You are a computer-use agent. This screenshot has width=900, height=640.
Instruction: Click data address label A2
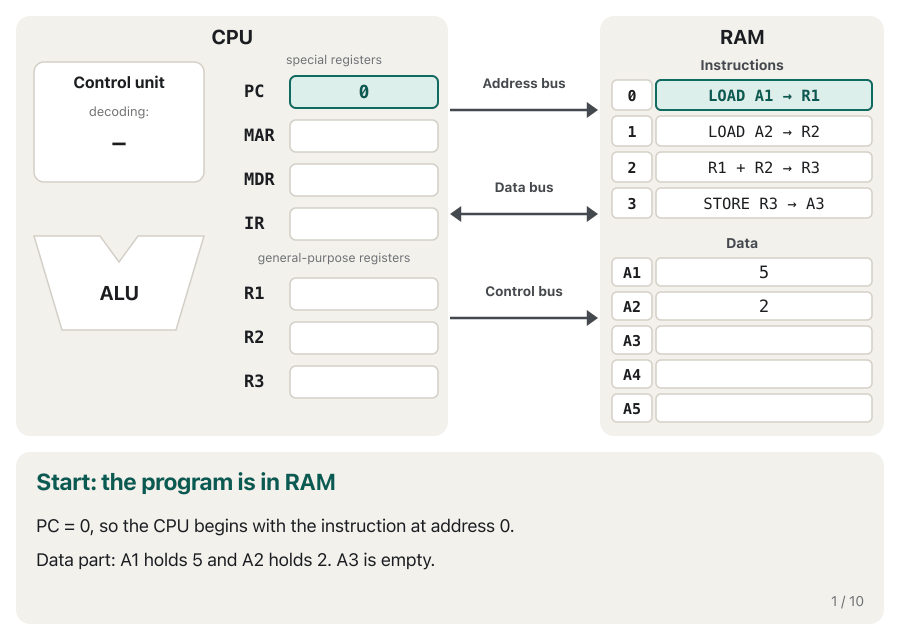(631, 306)
